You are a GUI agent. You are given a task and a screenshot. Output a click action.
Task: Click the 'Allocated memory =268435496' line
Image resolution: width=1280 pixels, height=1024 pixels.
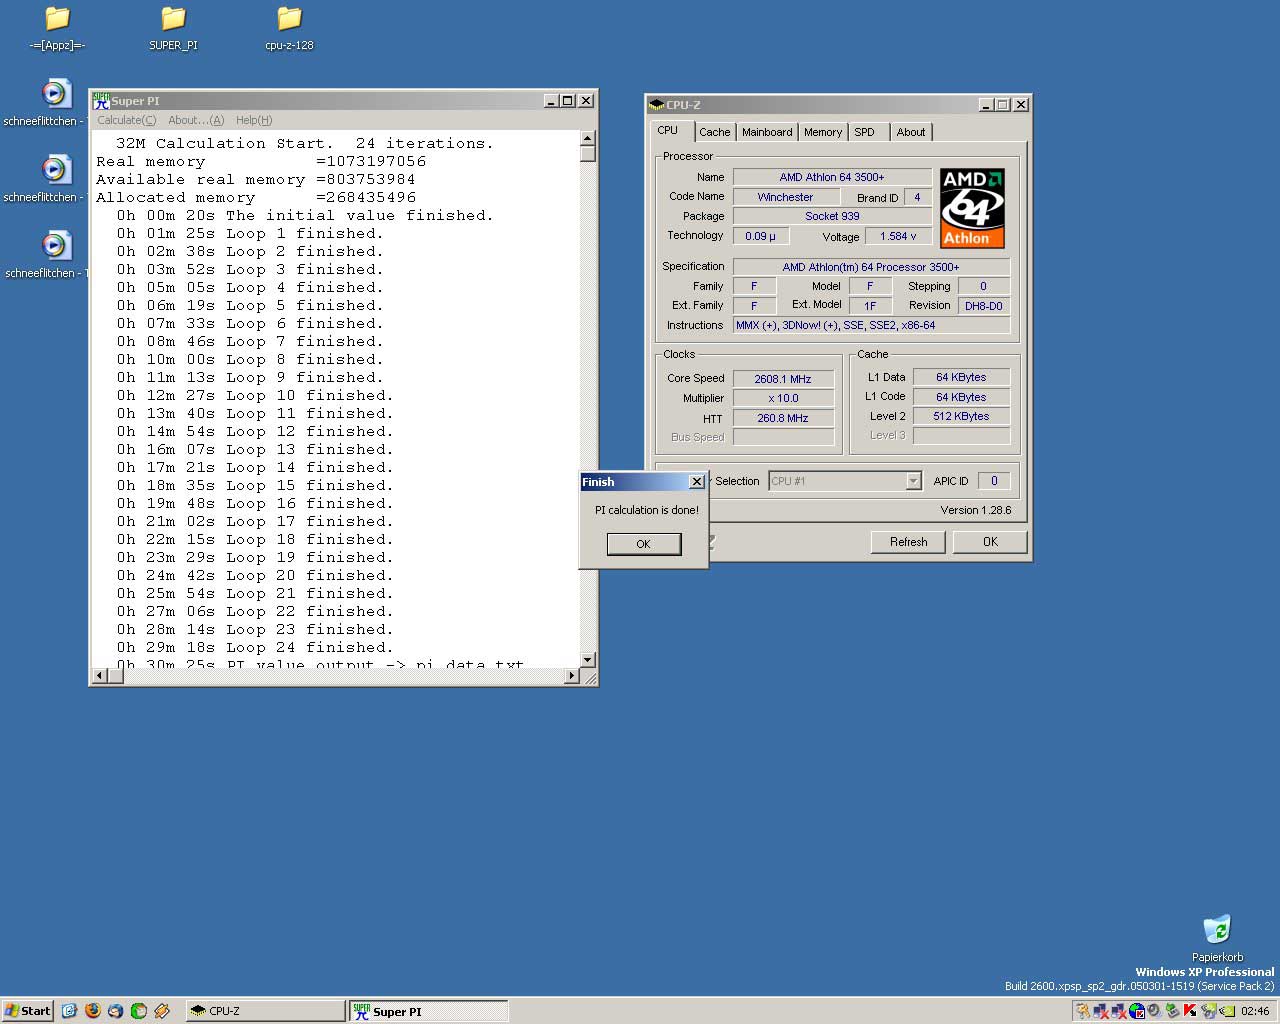[256, 197]
